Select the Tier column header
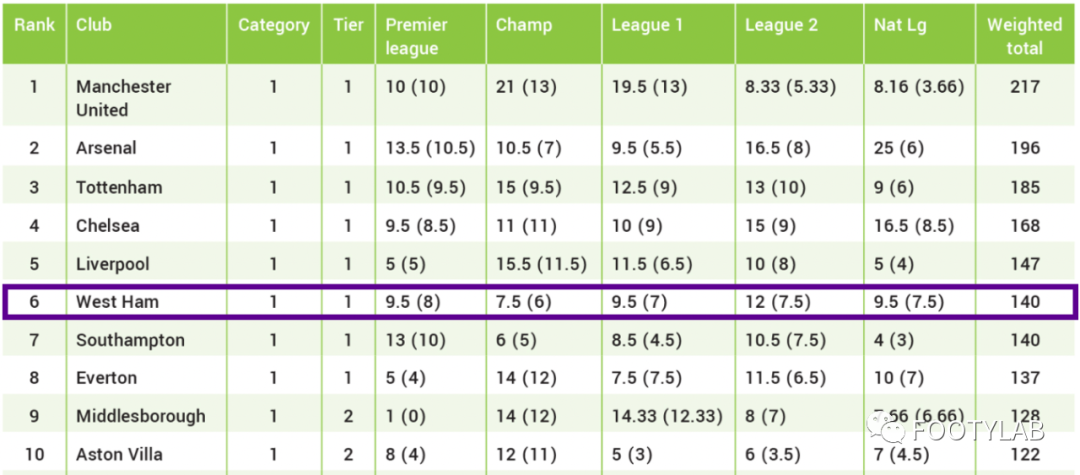 [349, 25]
